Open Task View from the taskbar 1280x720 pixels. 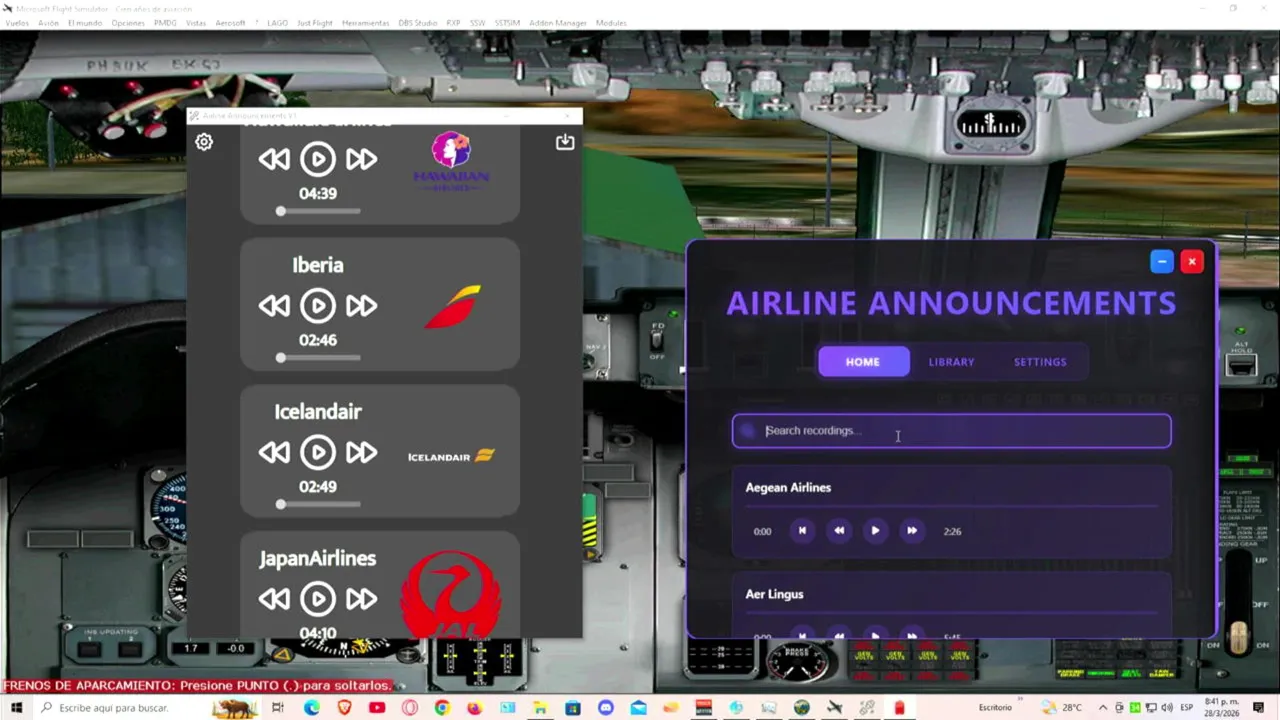(x=278, y=708)
